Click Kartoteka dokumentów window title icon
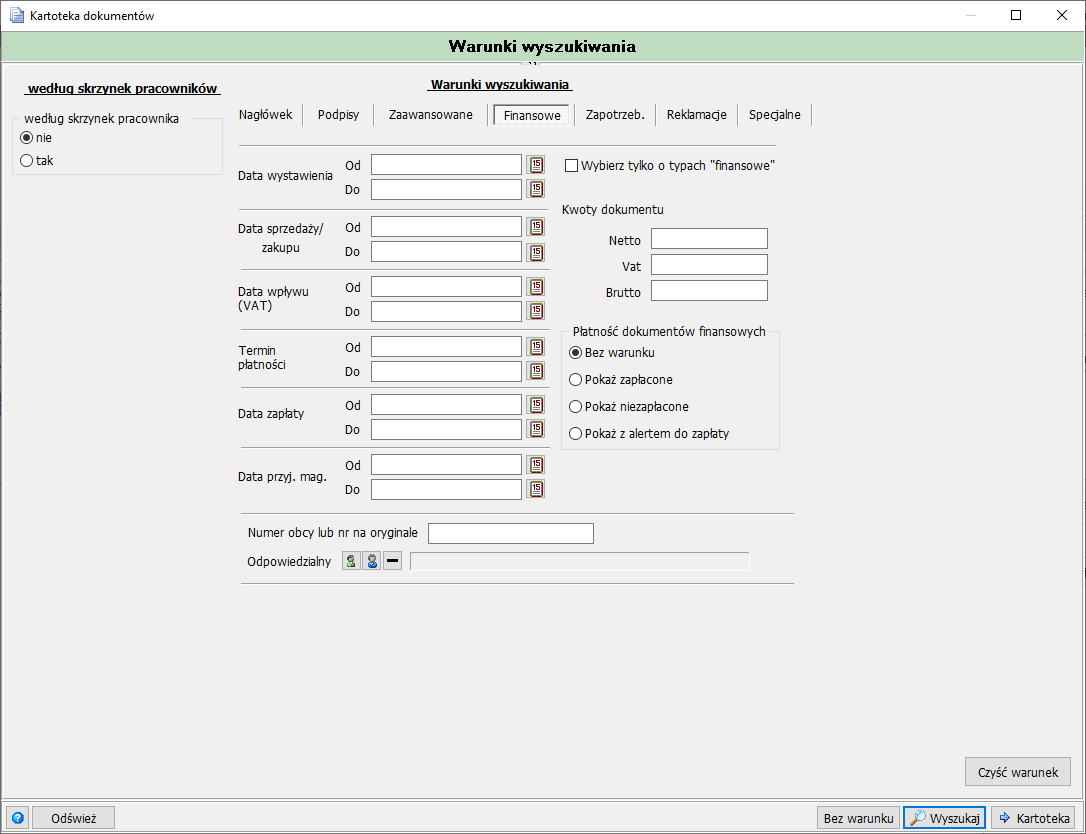 click(x=17, y=15)
